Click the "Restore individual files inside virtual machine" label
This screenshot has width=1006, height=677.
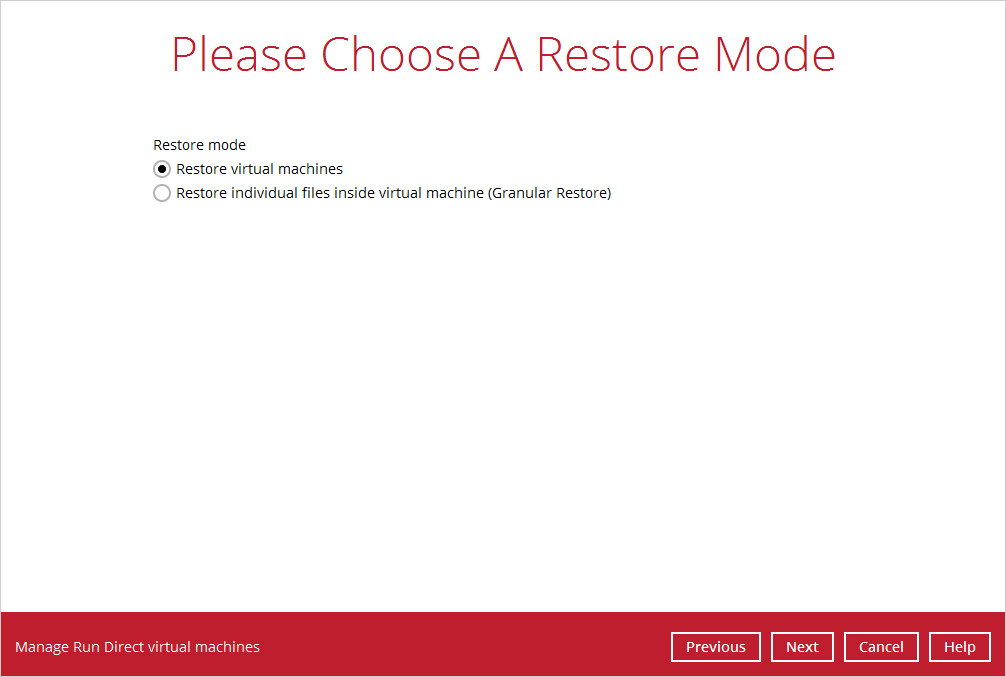click(330, 193)
